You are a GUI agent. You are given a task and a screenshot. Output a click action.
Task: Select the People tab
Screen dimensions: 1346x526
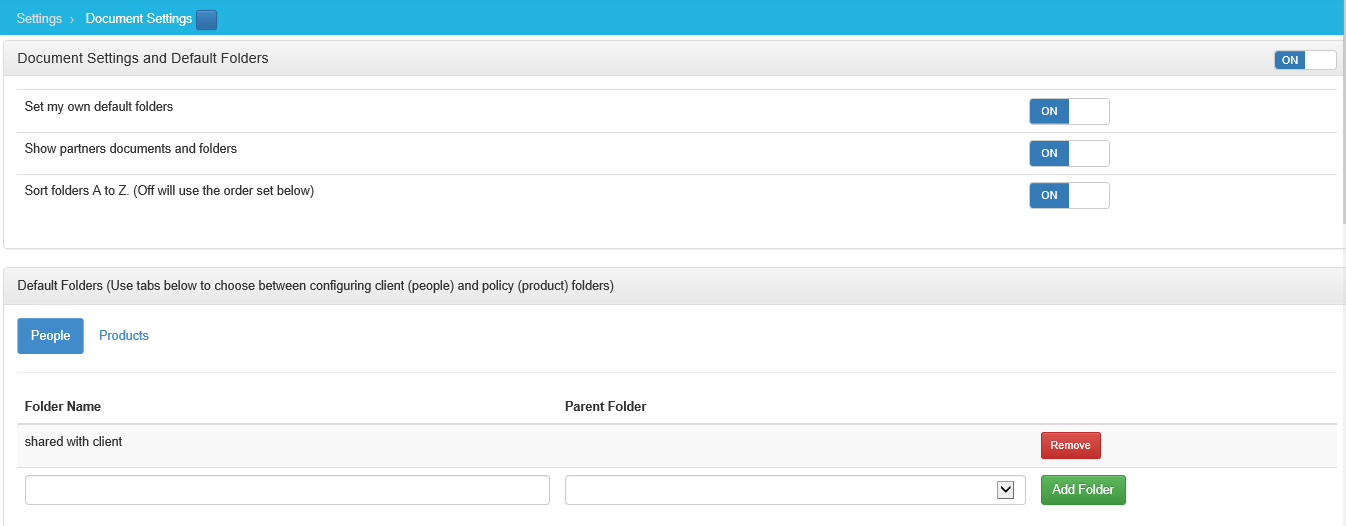50,336
